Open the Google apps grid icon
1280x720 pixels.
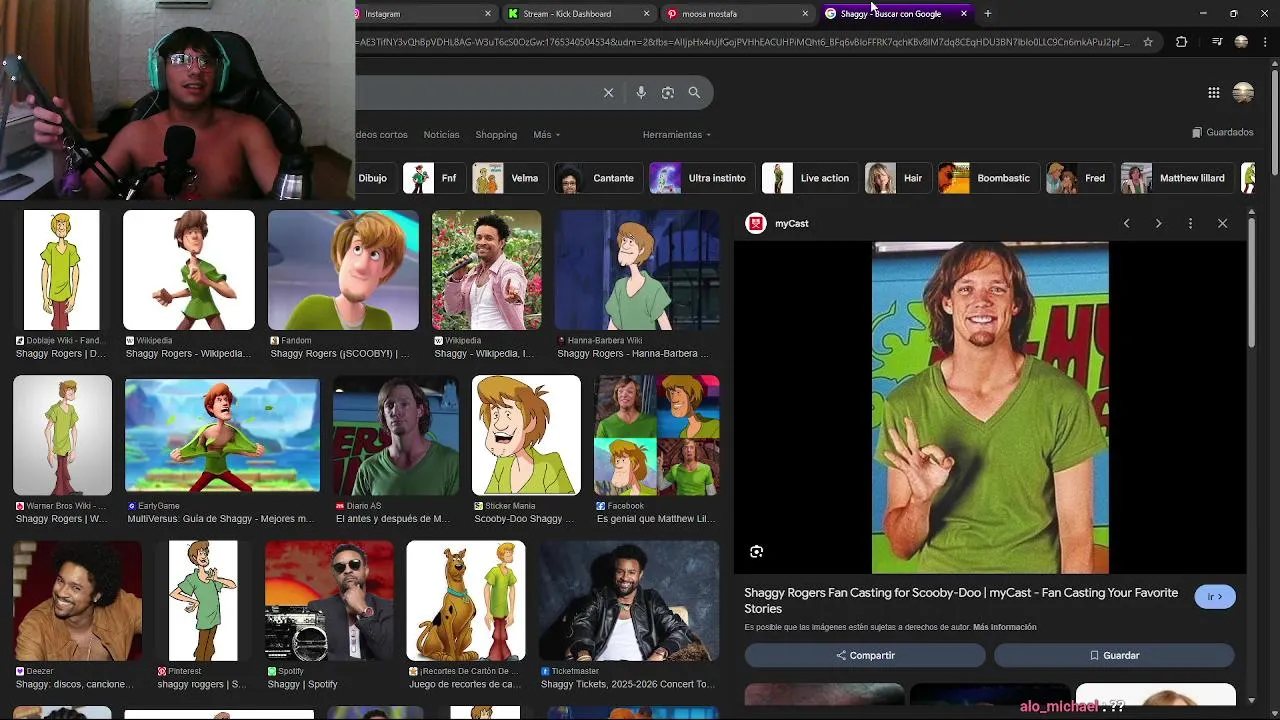pos(1213,92)
